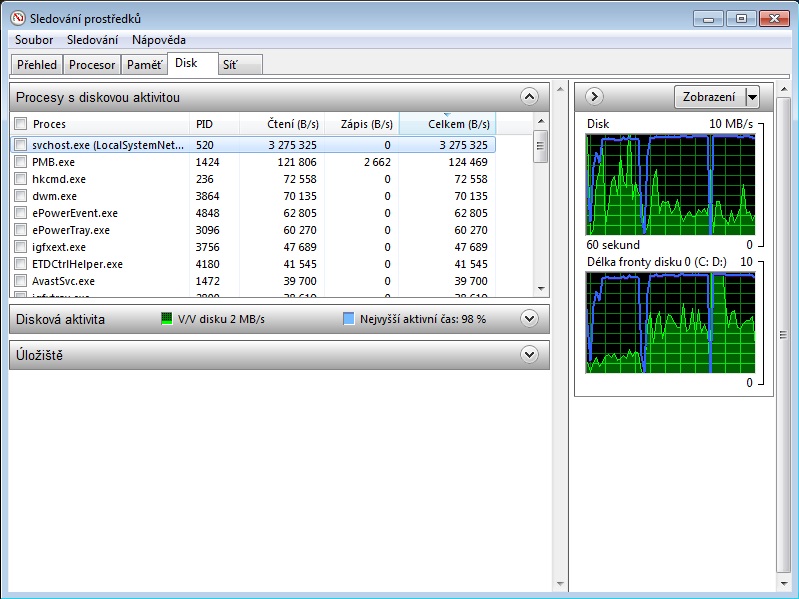Select the svchost.exe (LocalSystemNet...) row
This screenshot has height=599, width=799.
tap(253, 145)
